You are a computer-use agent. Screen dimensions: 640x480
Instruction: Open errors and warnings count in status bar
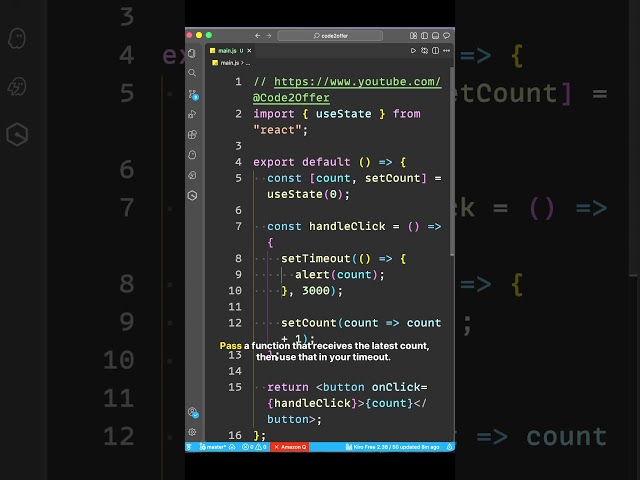click(x=254, y=447)
